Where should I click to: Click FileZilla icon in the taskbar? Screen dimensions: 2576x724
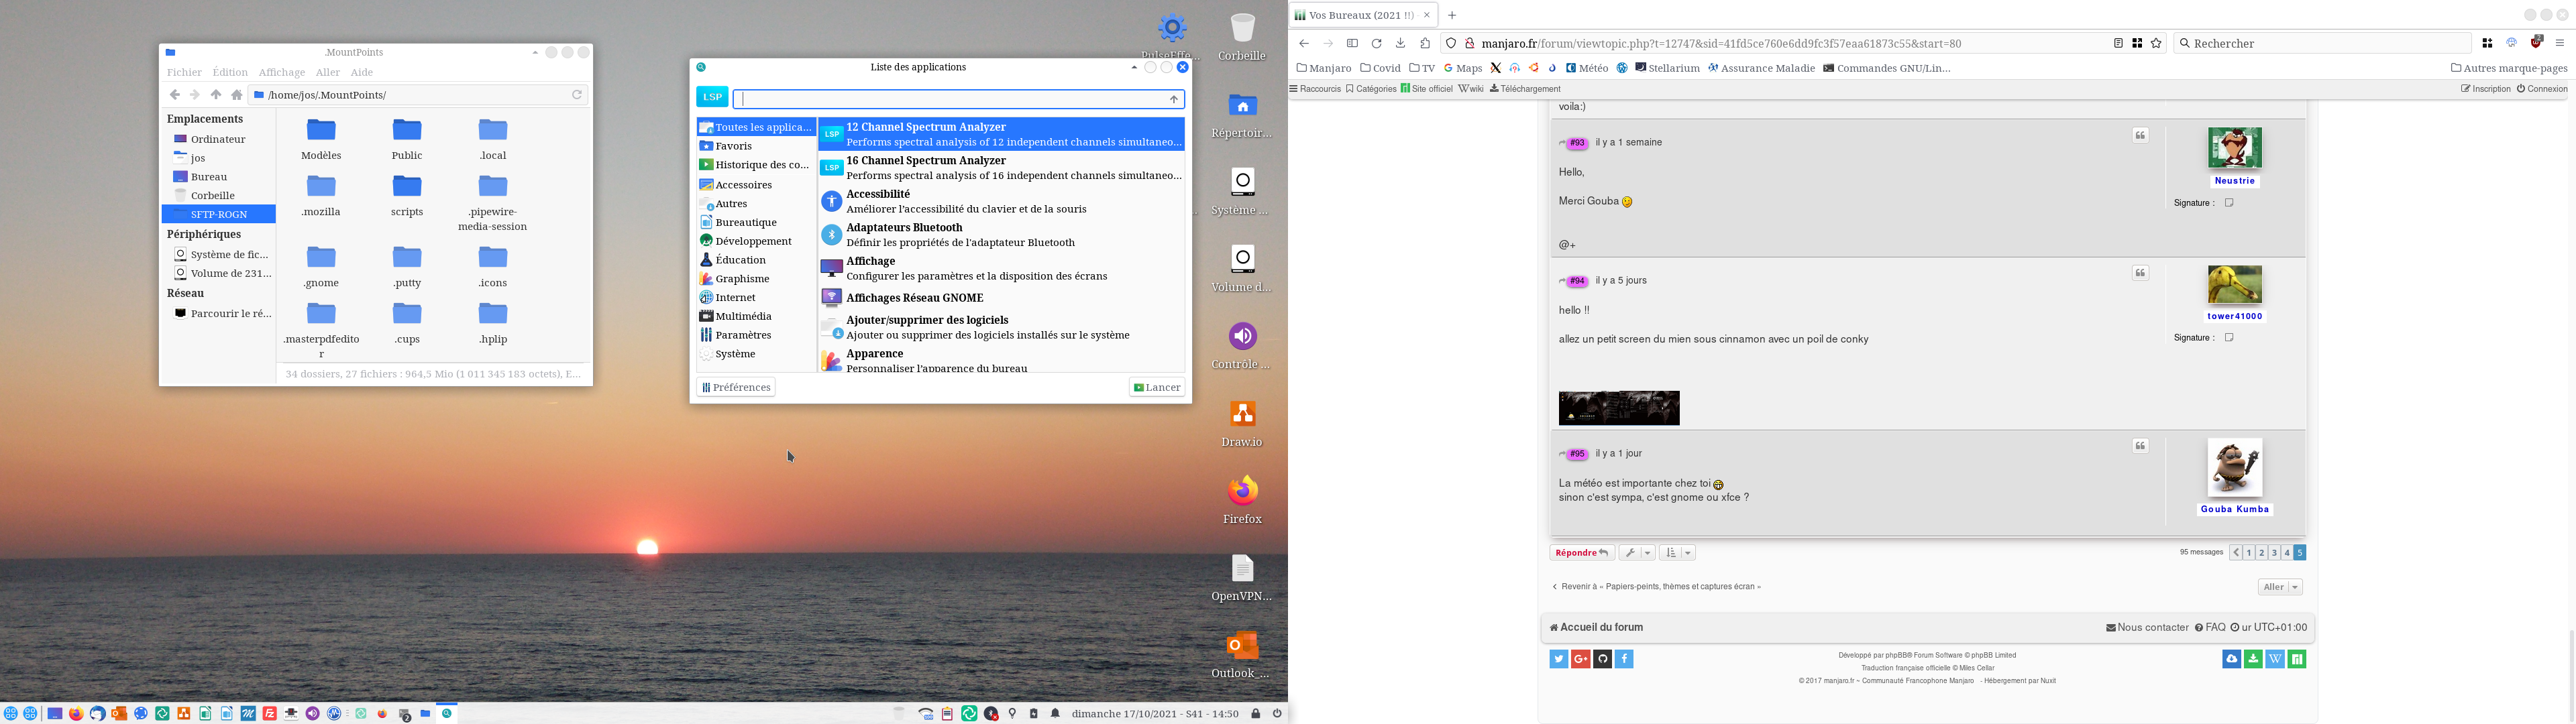269,714
